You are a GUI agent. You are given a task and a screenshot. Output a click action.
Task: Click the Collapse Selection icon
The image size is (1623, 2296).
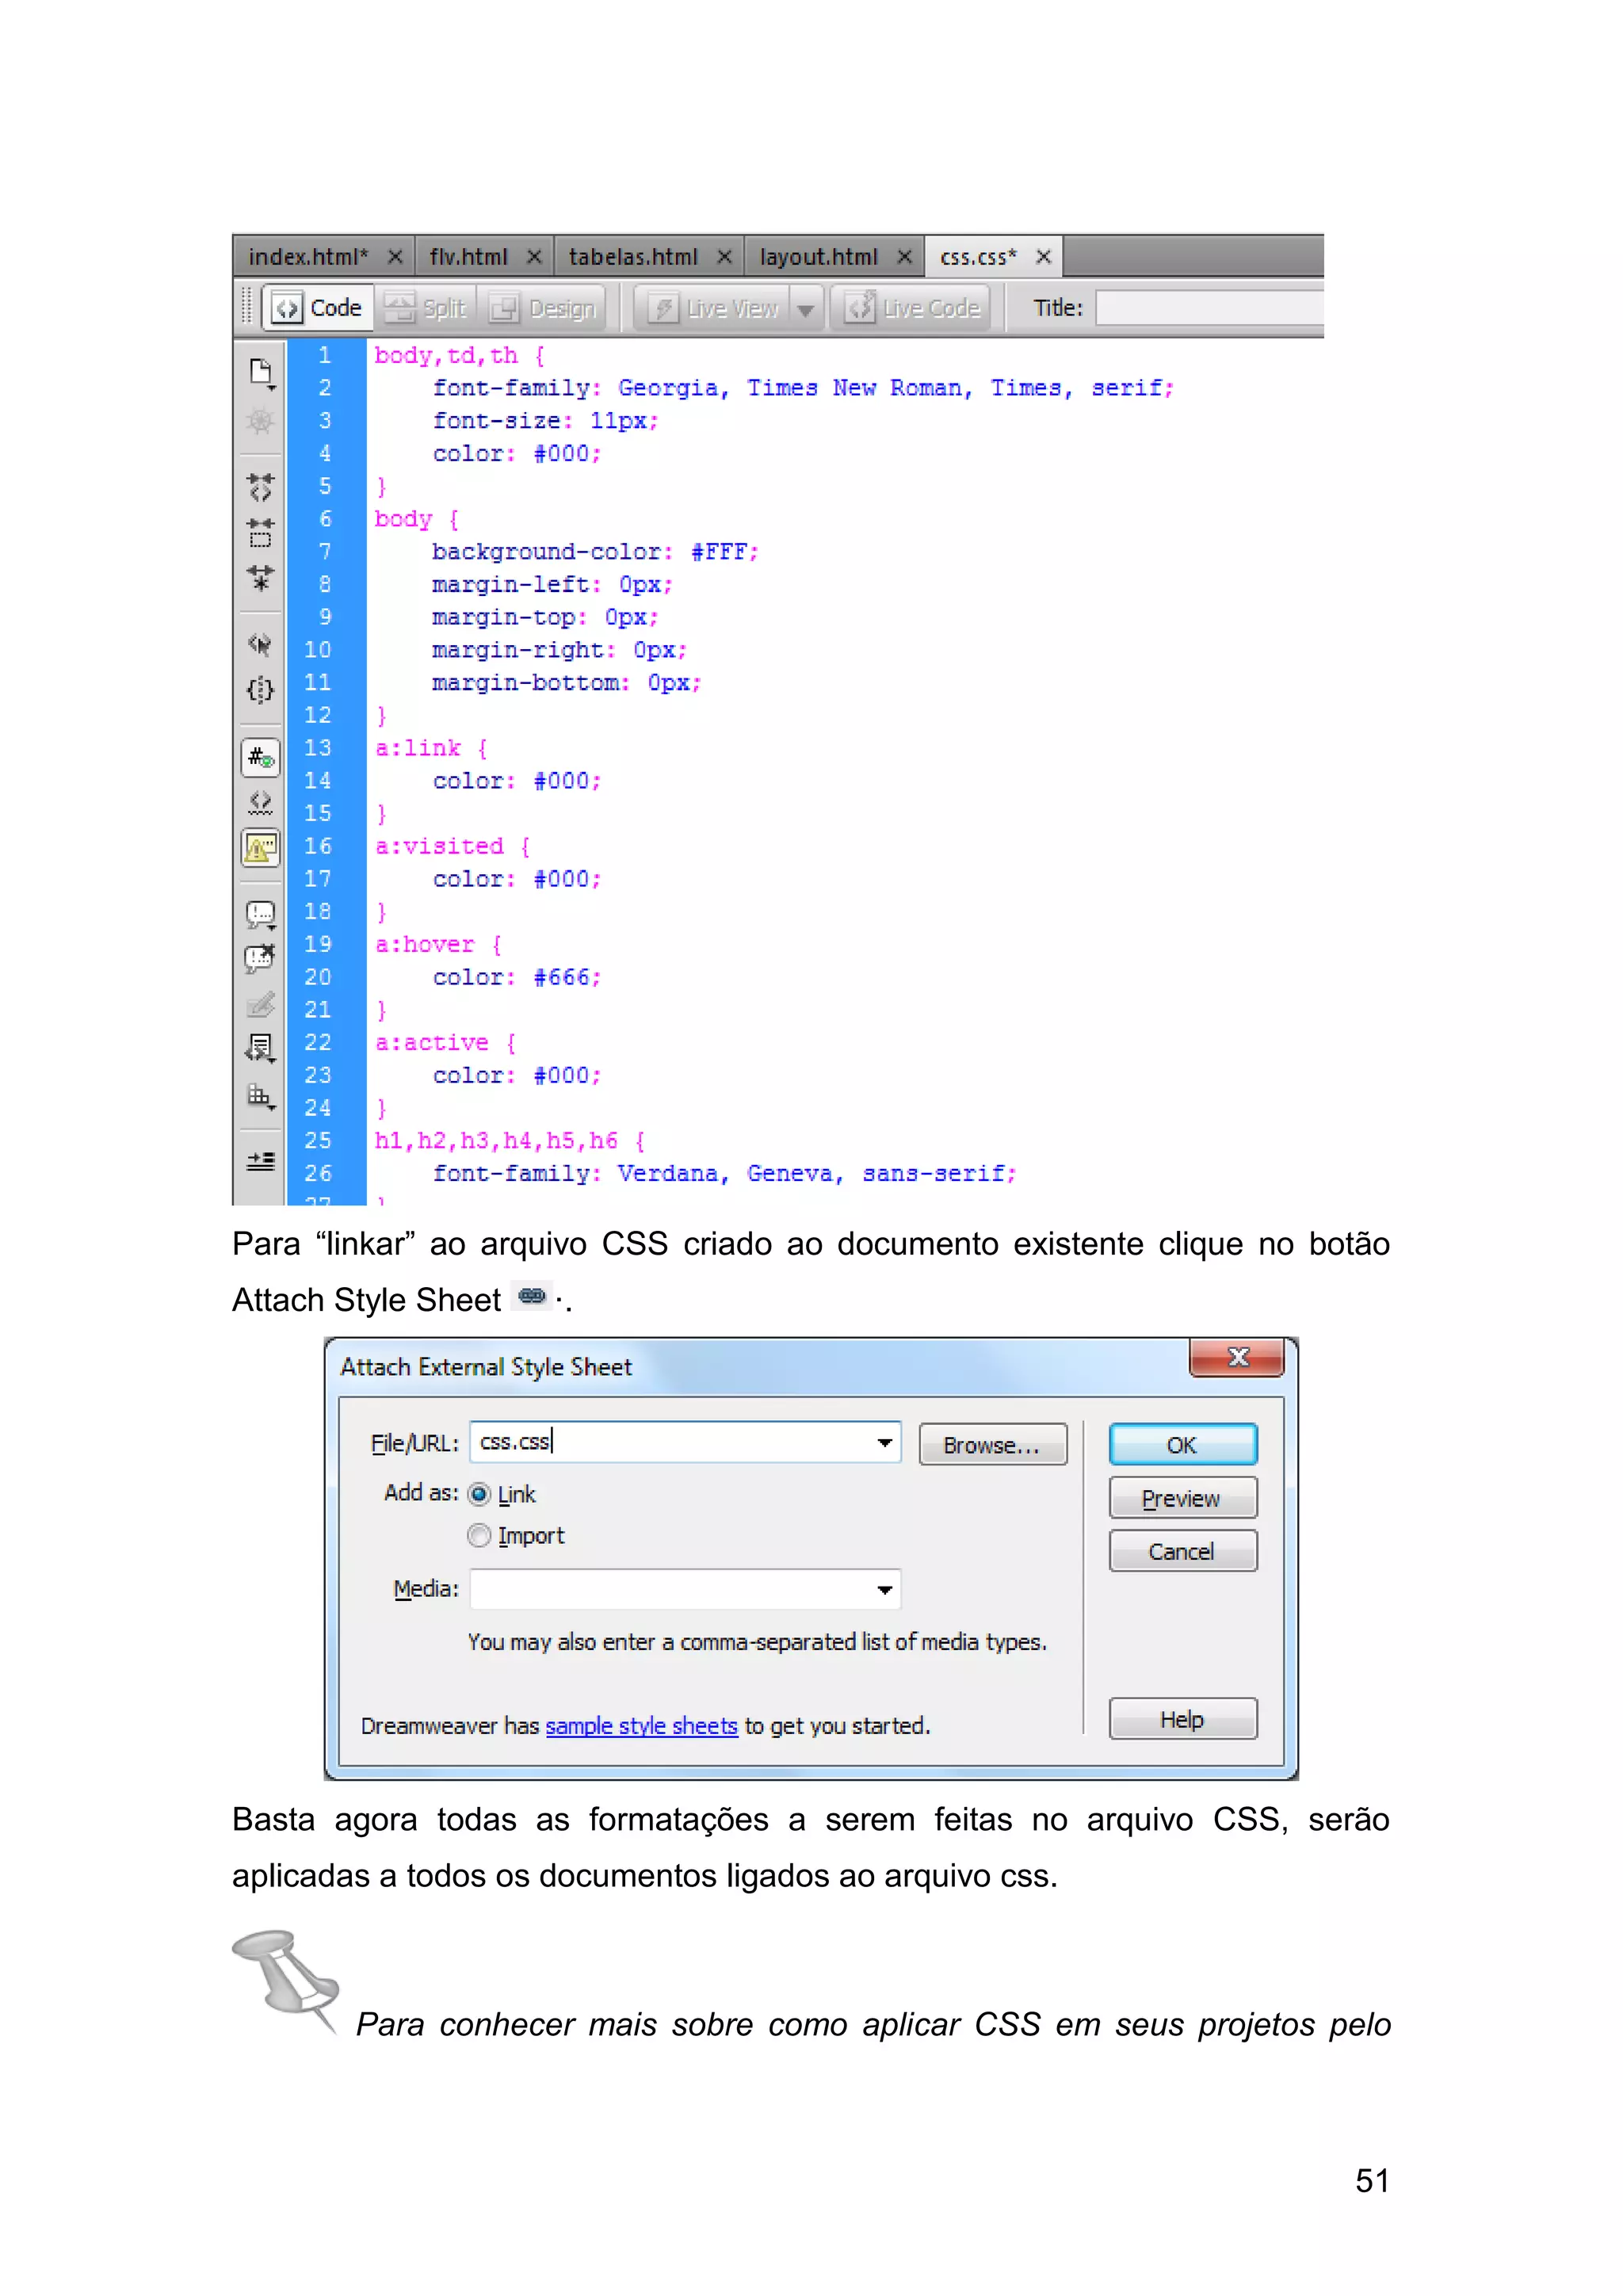260,533
